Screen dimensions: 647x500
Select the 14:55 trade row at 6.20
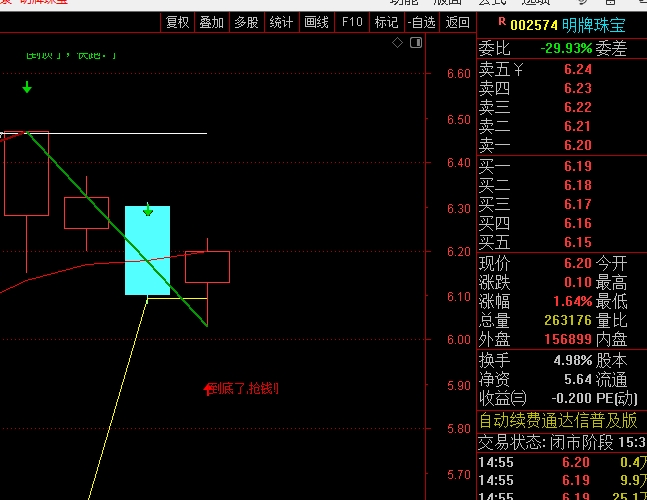point(562,462)
